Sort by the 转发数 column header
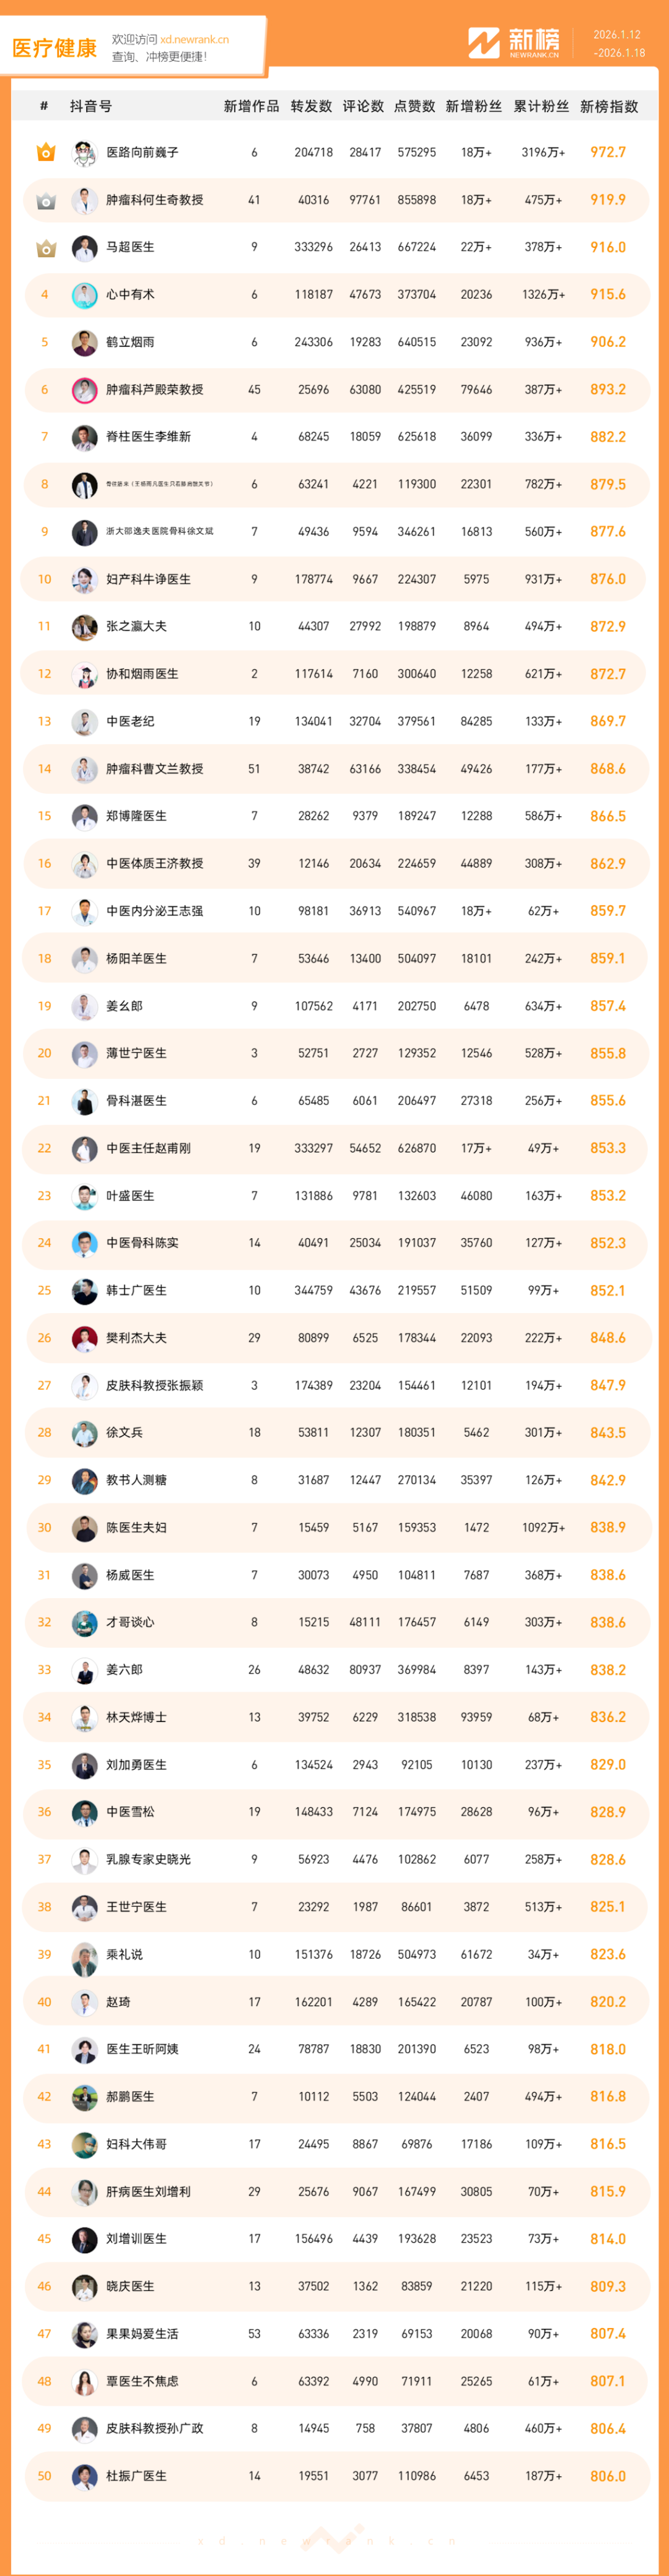 tap(311, 106)
